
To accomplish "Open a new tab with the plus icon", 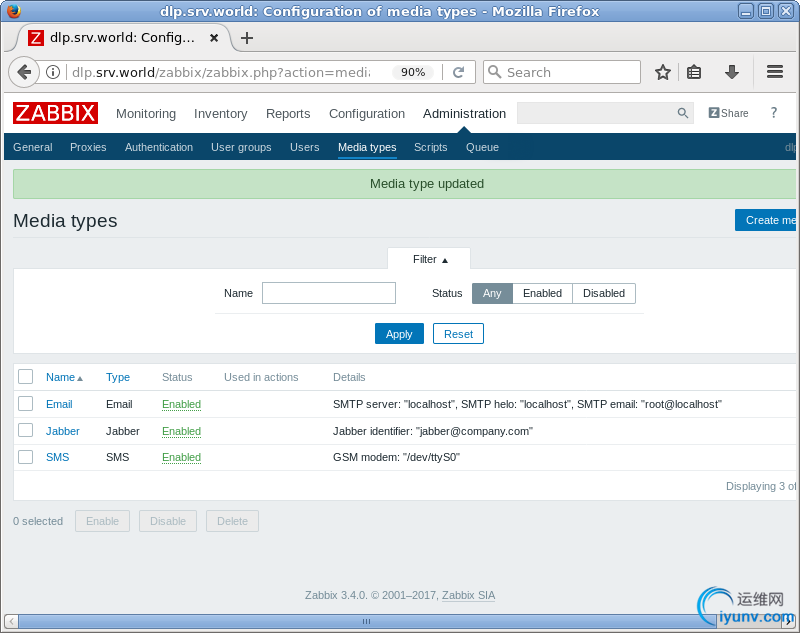I will coord(246,38).
